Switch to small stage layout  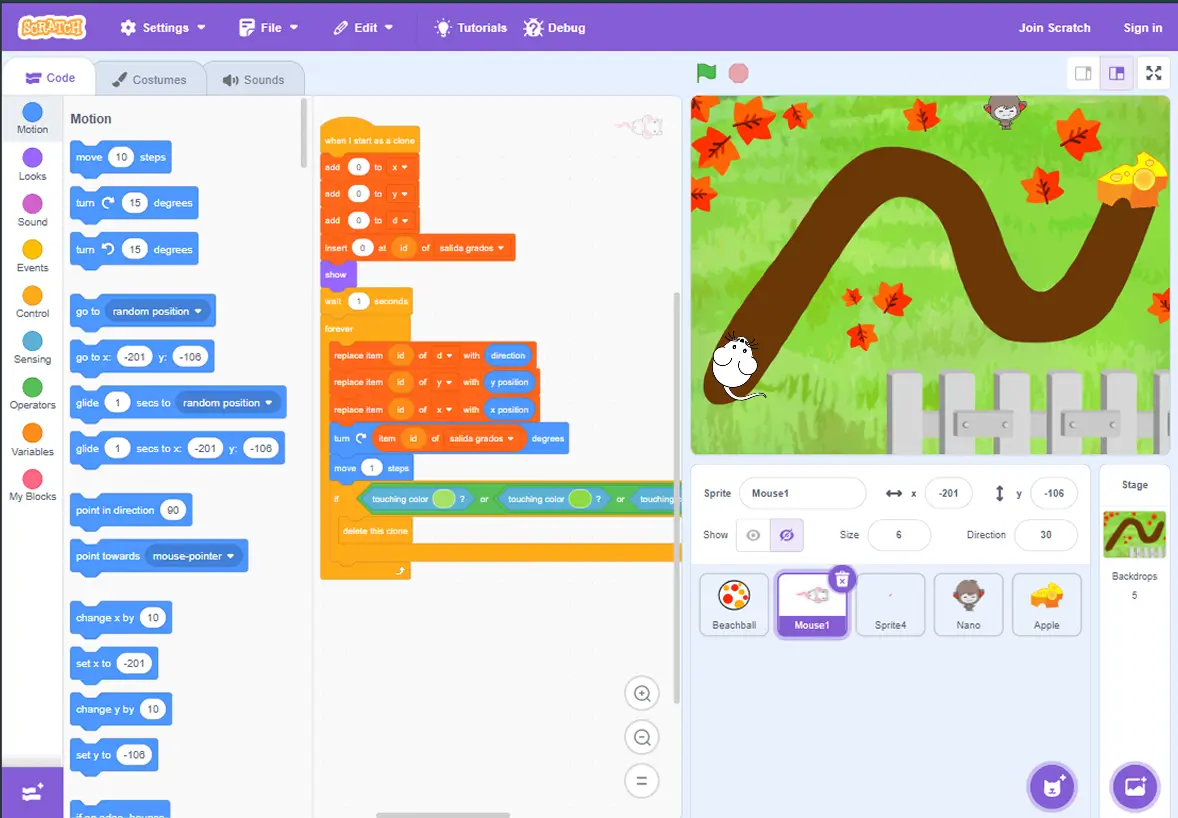pyautogui.click(x=1083, y=73)
